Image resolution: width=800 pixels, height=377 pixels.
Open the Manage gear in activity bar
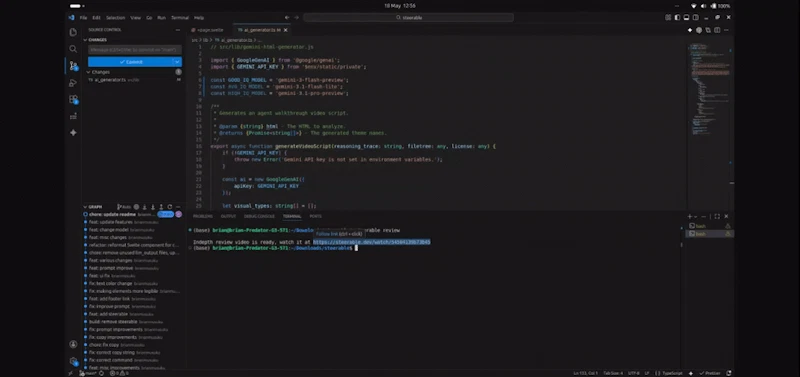[73, 361]
